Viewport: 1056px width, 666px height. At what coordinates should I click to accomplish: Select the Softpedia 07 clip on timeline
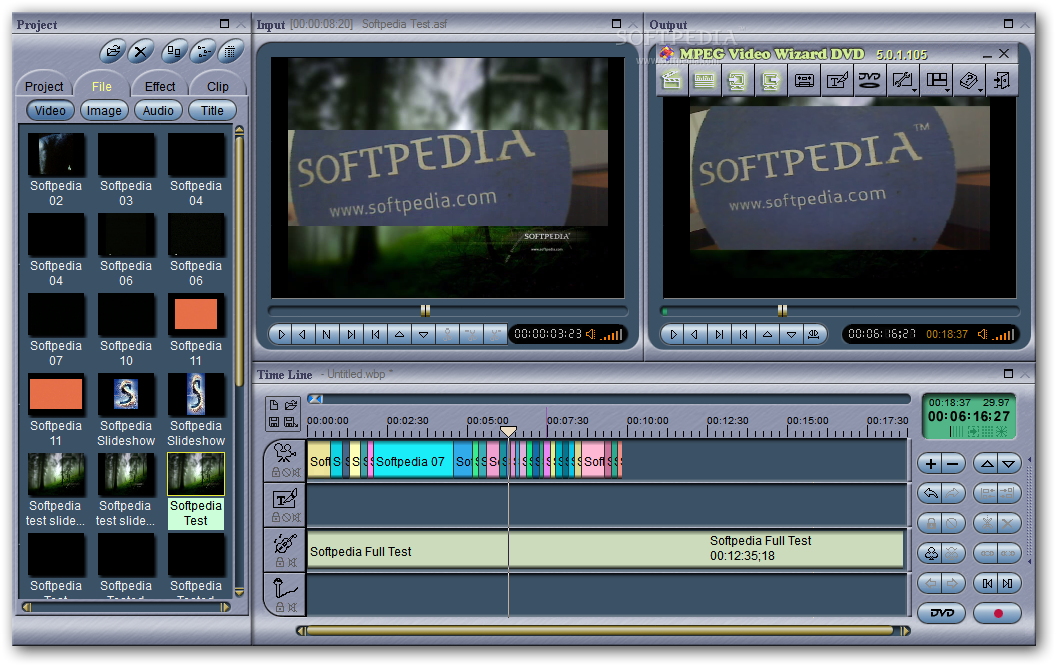click(413, 461)
